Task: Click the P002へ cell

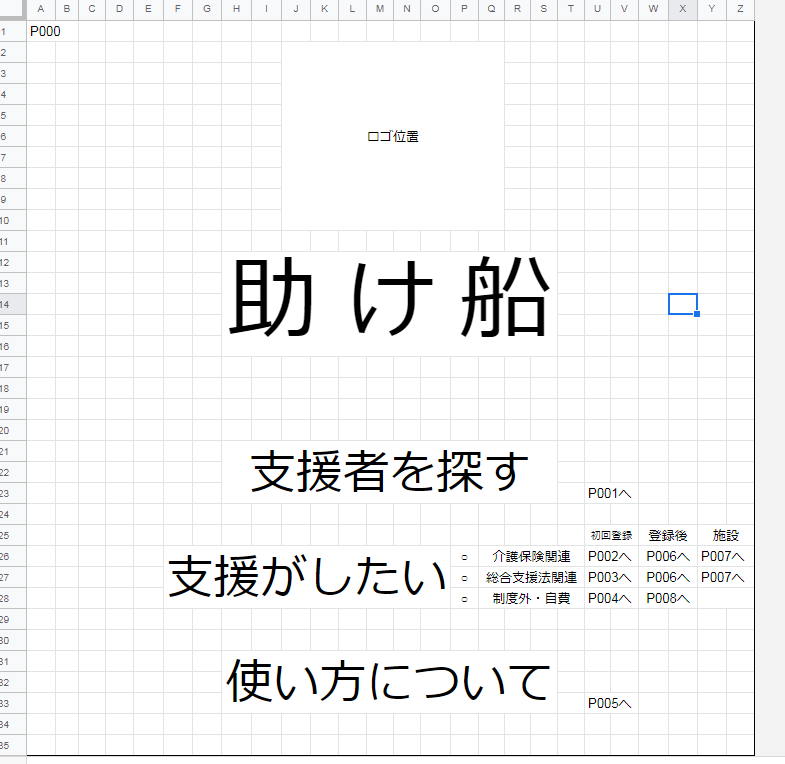Action: pos(610,557)
